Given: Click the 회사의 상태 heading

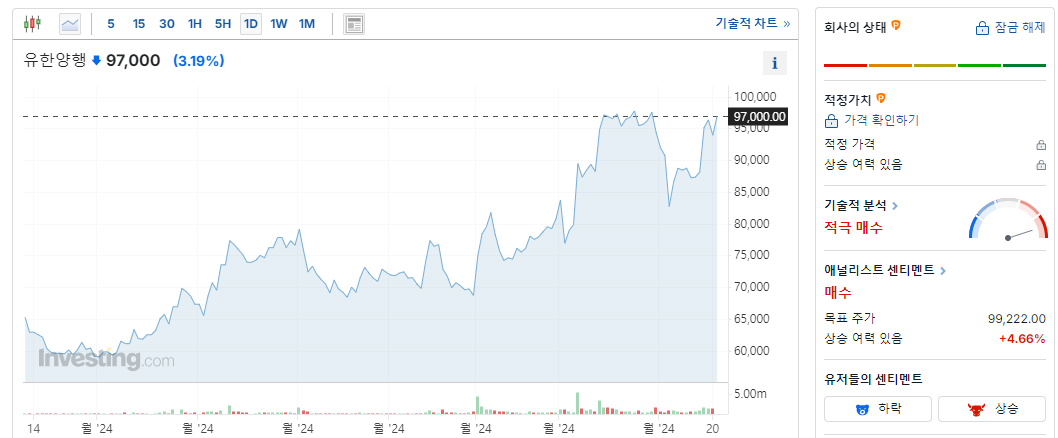Looking at the screenshot, I should click(856, 27).
